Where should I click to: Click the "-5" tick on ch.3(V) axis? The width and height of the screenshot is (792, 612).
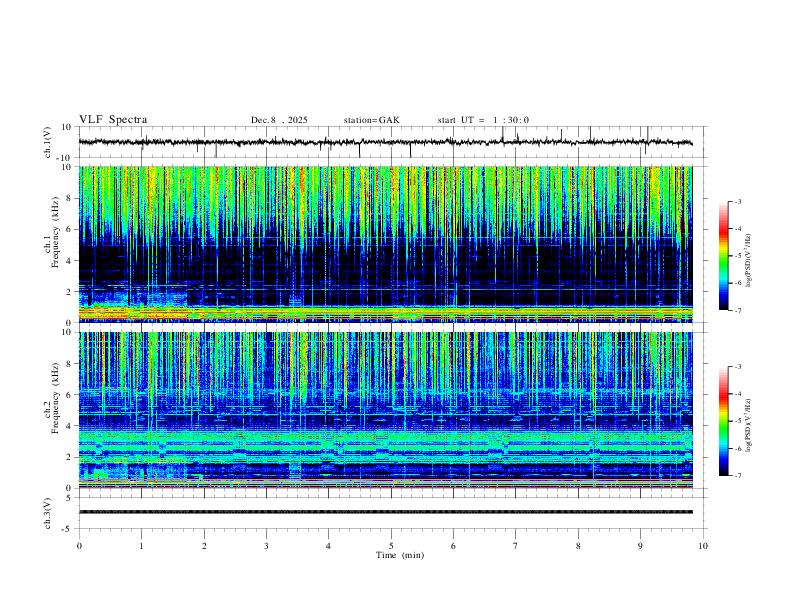[x=67, y=529]
